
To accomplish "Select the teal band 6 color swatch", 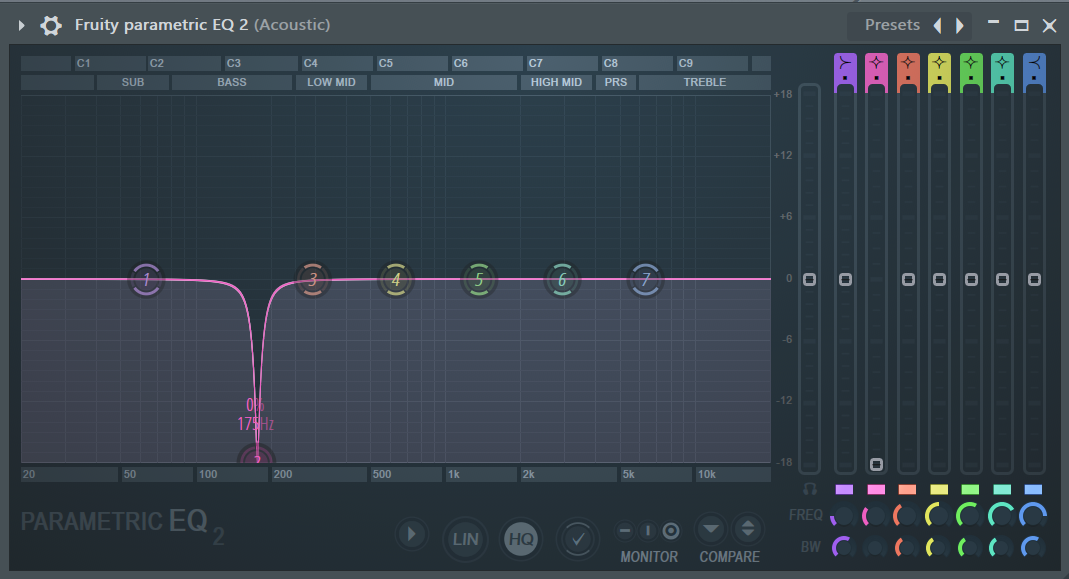I will [1002, 490].
